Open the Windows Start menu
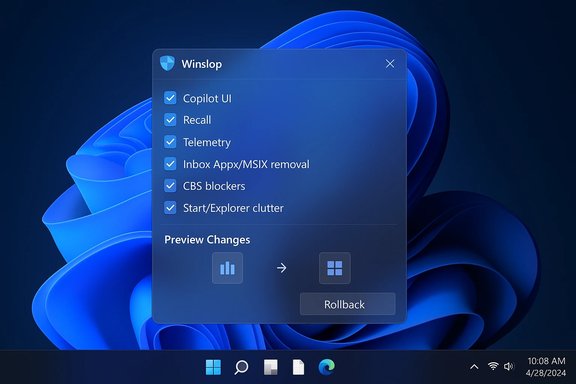Viewport: 576px width, 384px height. (x=213, y=367)
